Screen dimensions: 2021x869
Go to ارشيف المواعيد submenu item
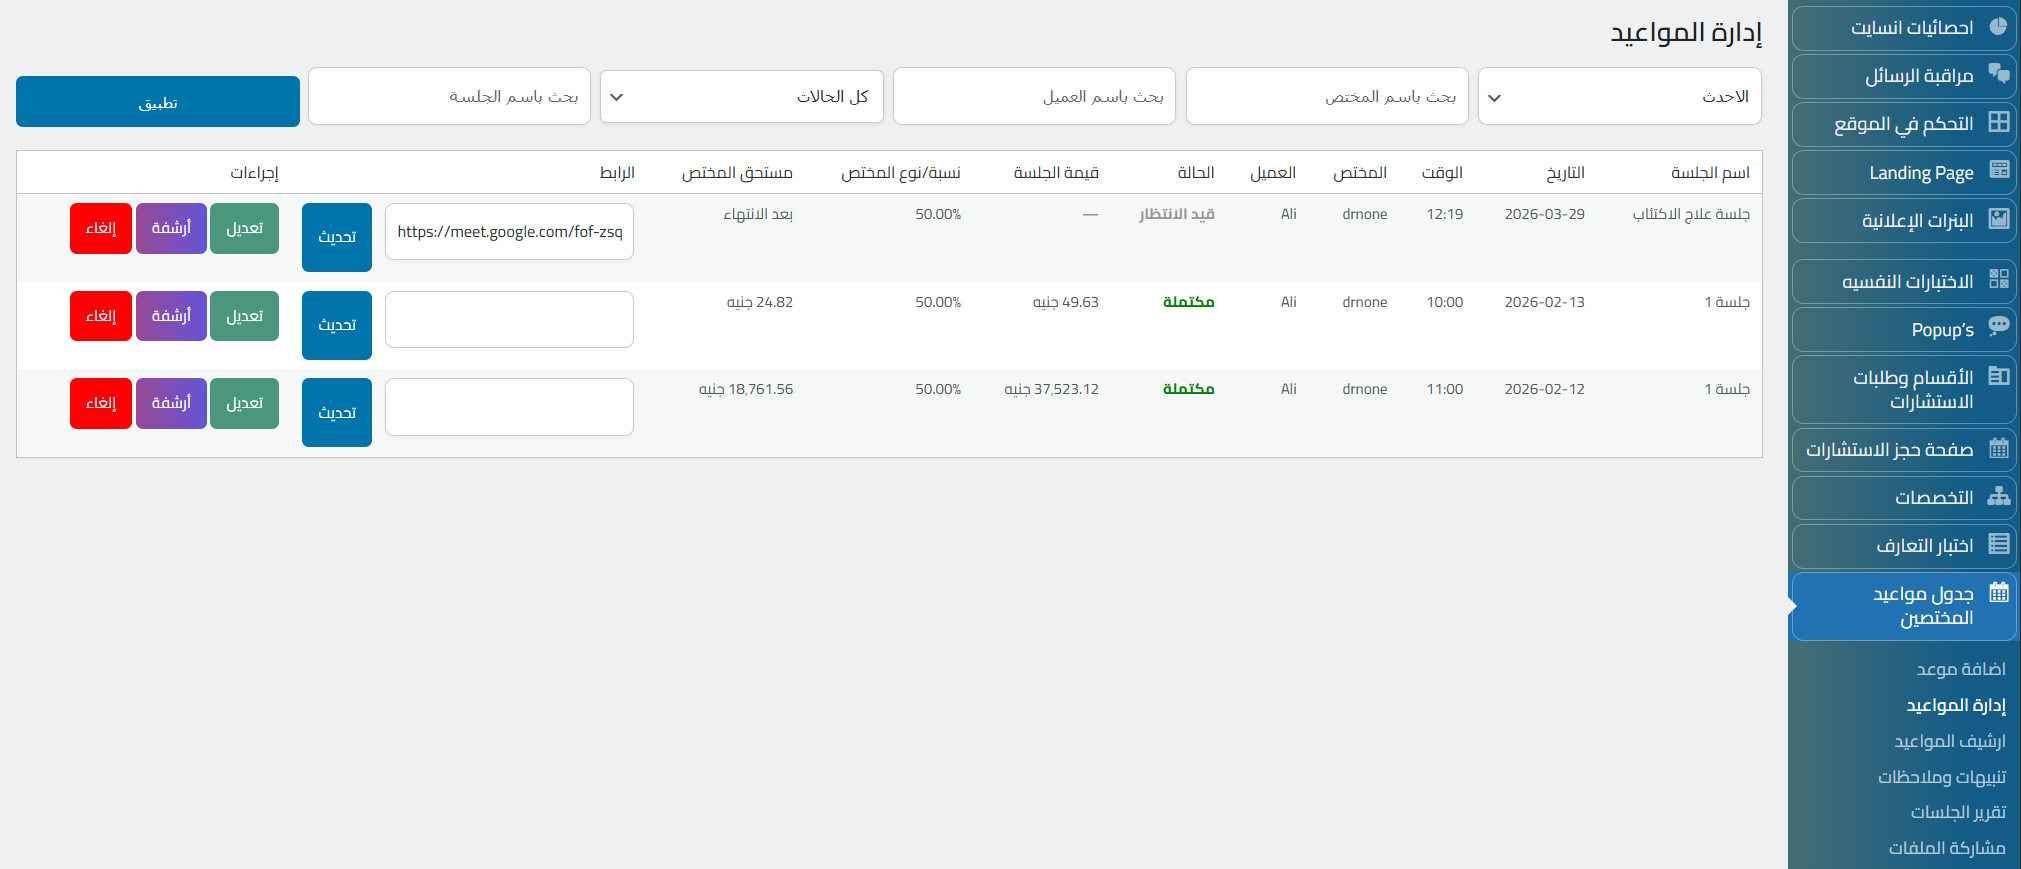point(1949,741)
